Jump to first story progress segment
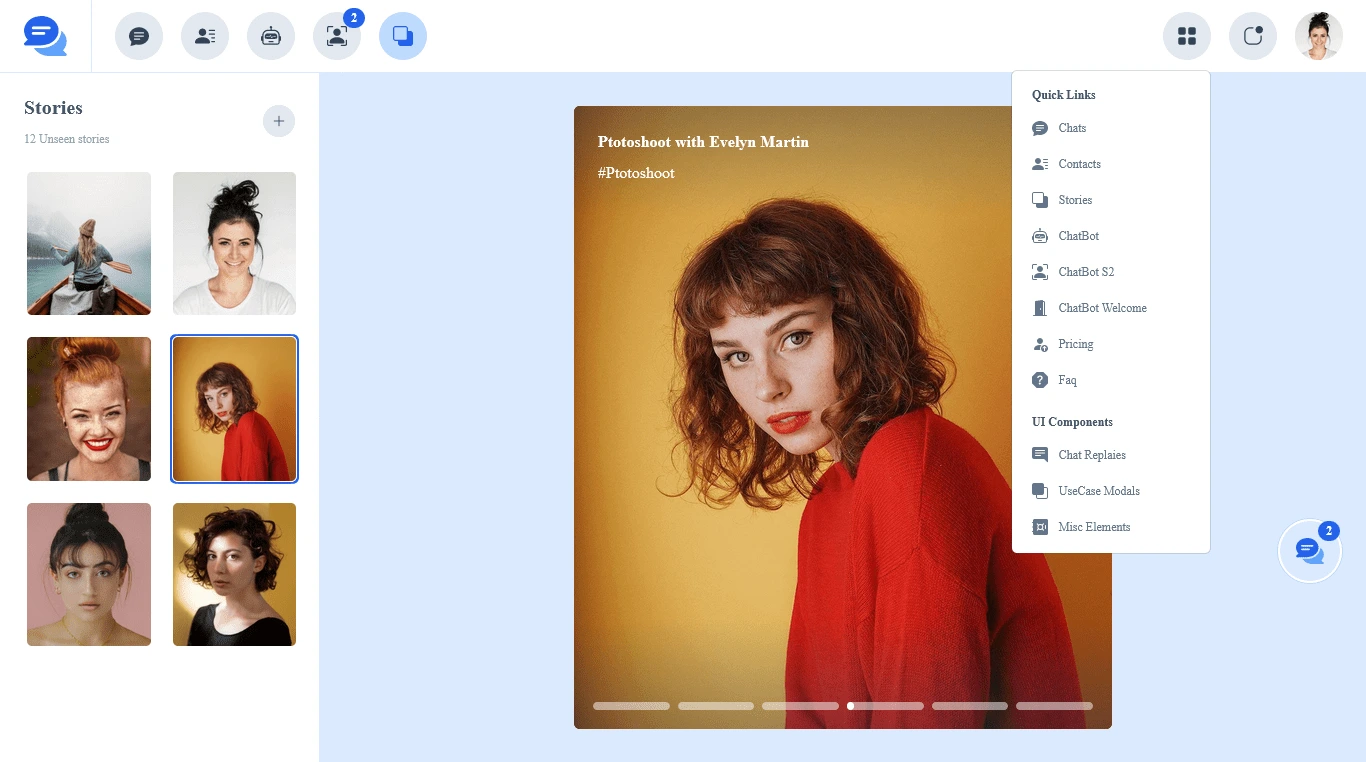 tap(631, 706)
